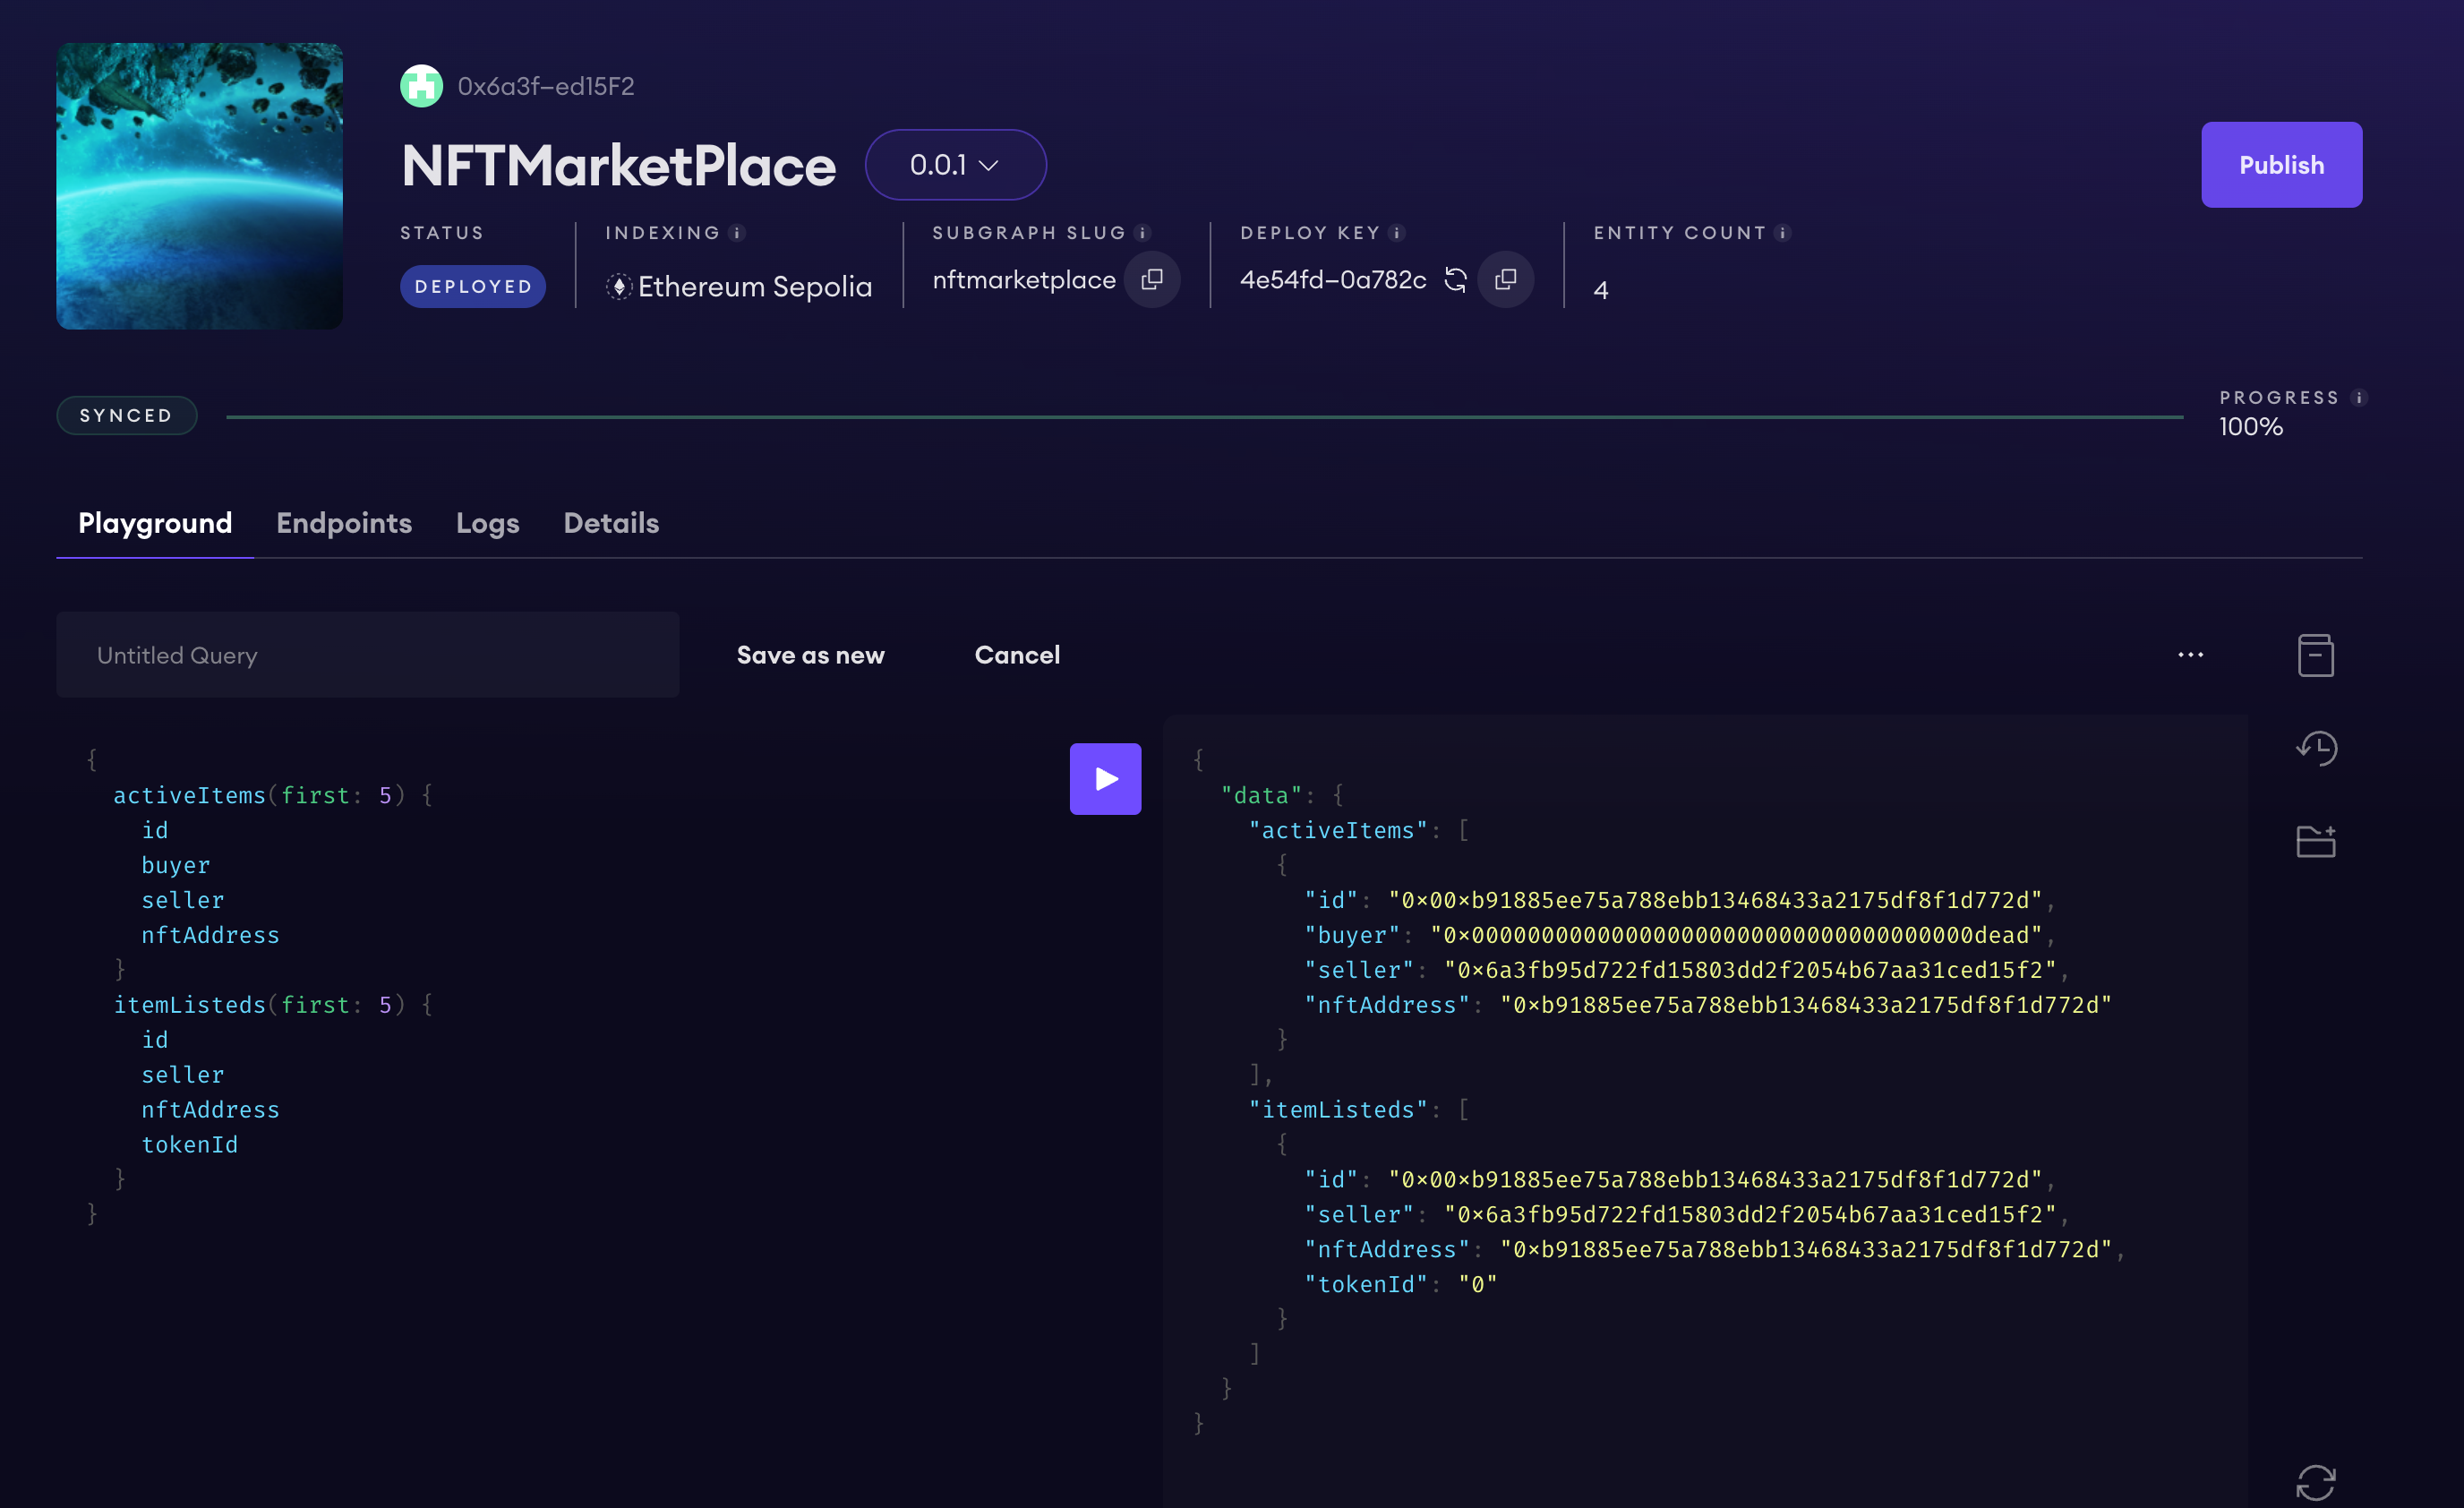
Task: Open the Logs tab
Action: [487, 523]
